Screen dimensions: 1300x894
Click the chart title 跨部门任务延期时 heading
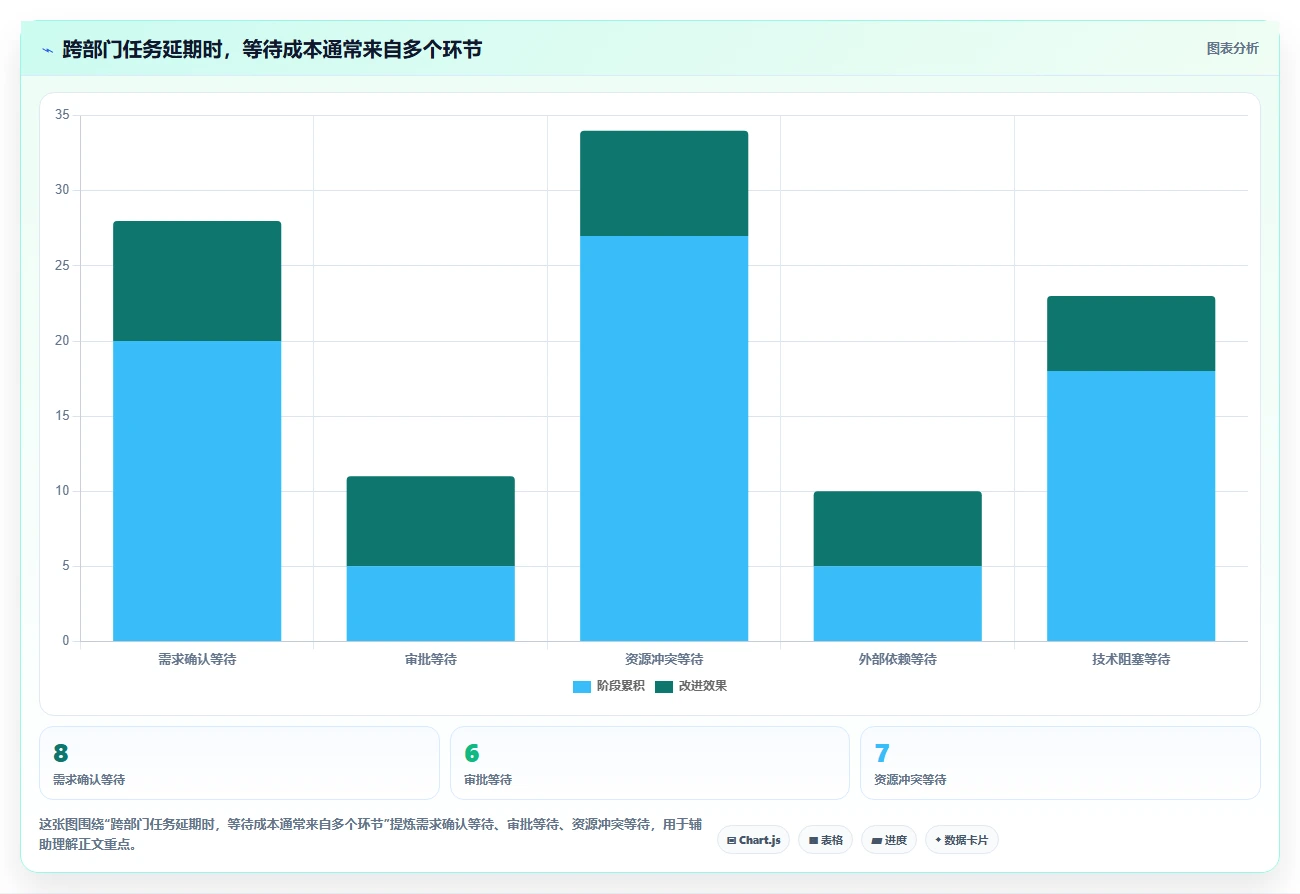(x=272, y=49)
